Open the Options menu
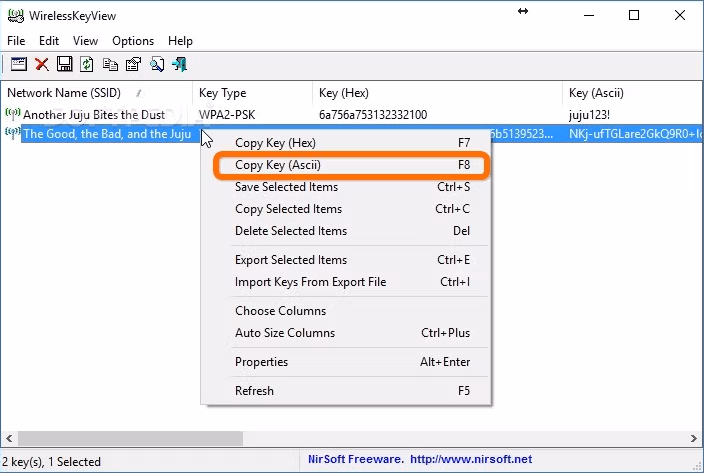Screen dimensions: 704x473 click(133, 41)
